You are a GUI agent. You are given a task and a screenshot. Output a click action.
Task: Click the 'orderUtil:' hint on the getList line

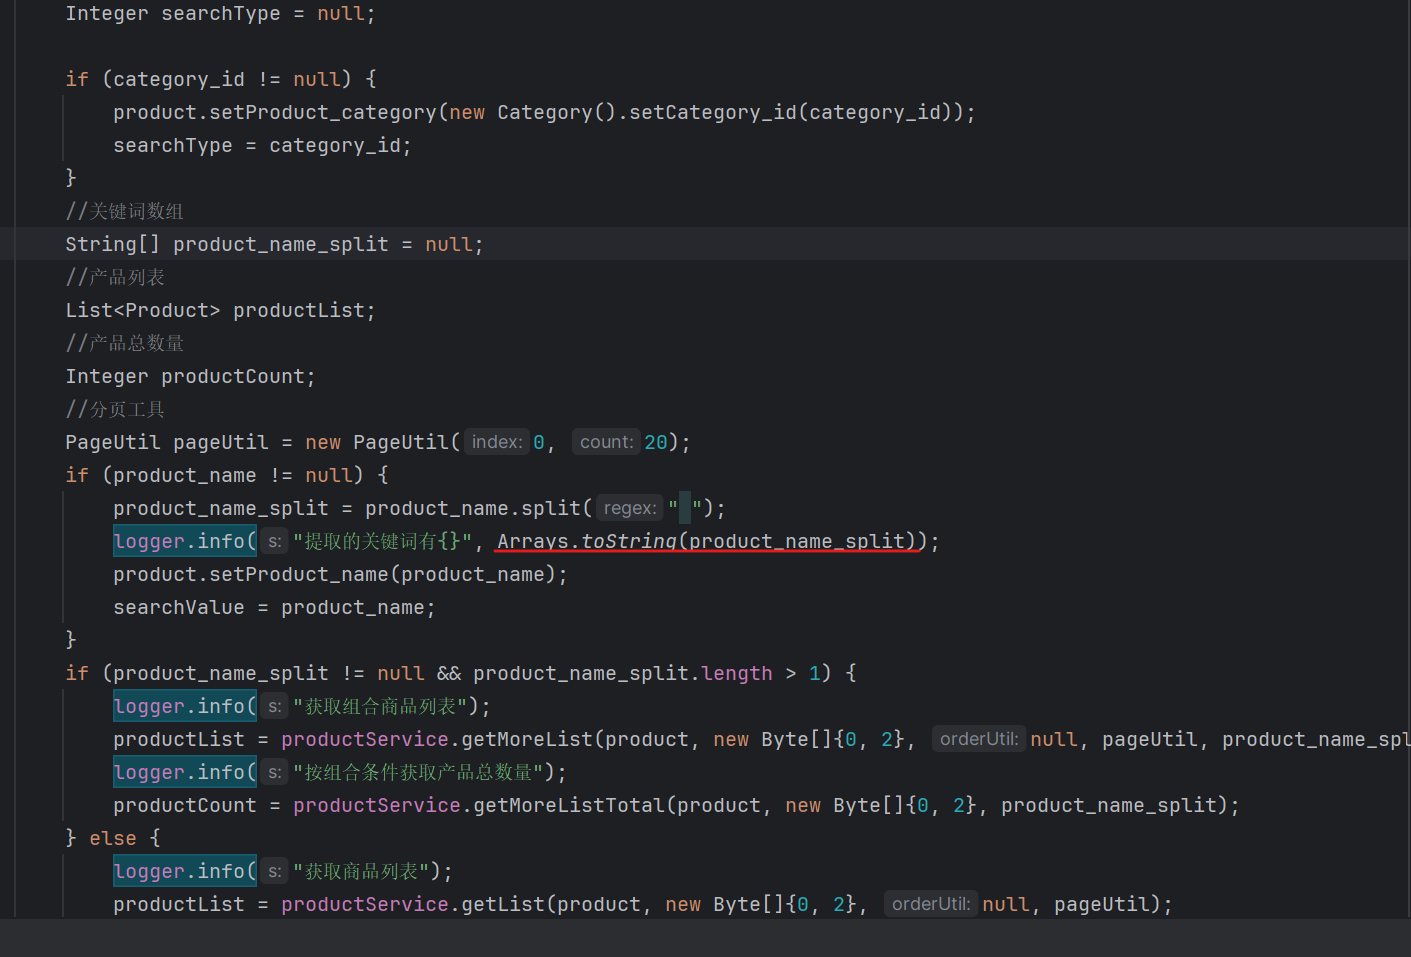click(931, 904)
